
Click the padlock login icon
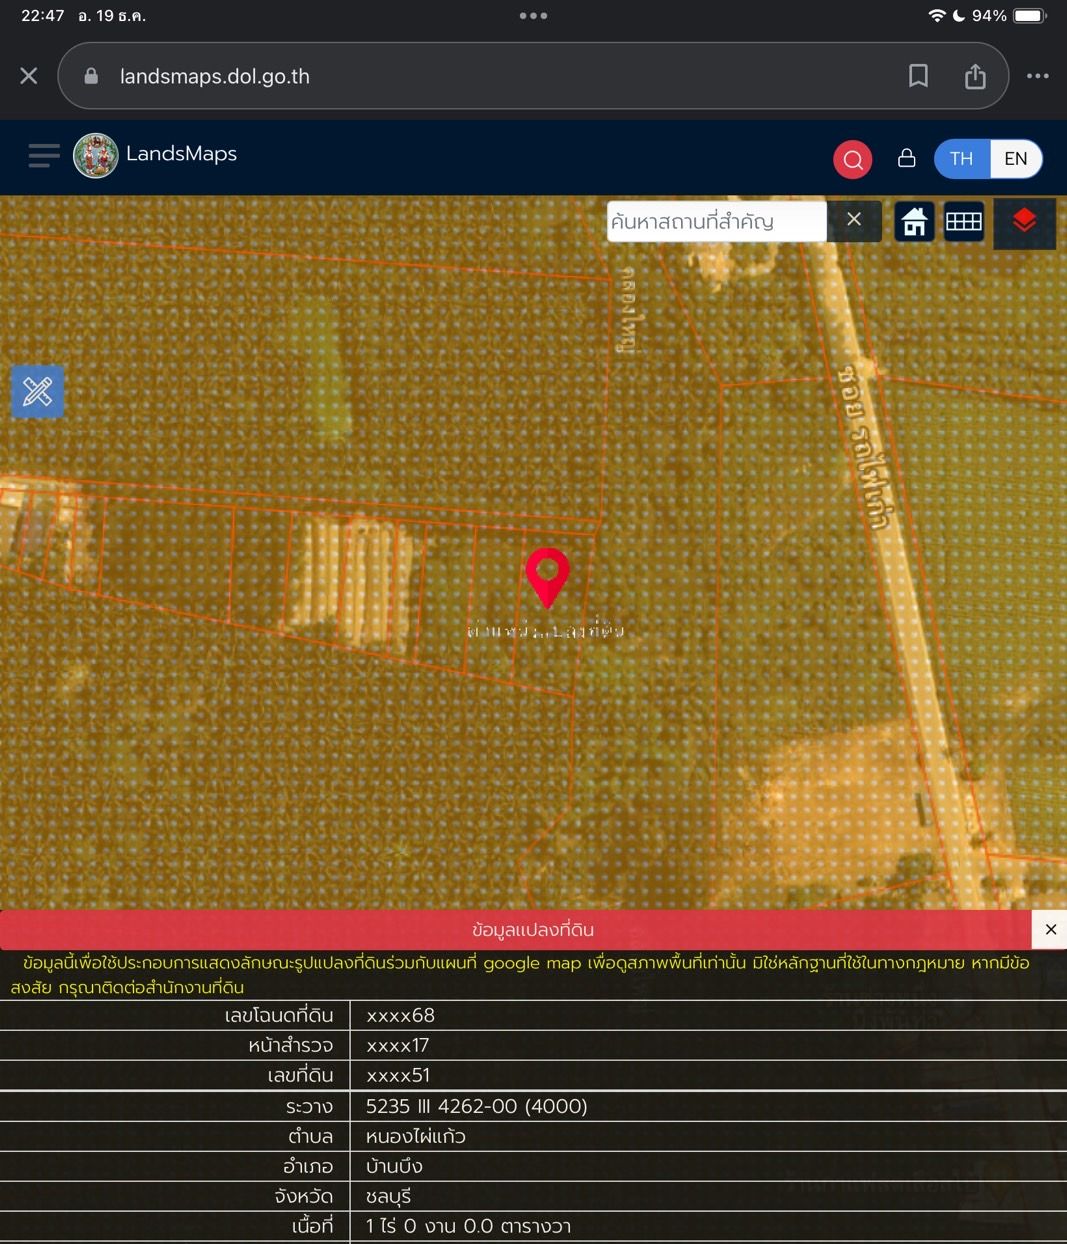[907, 158]
